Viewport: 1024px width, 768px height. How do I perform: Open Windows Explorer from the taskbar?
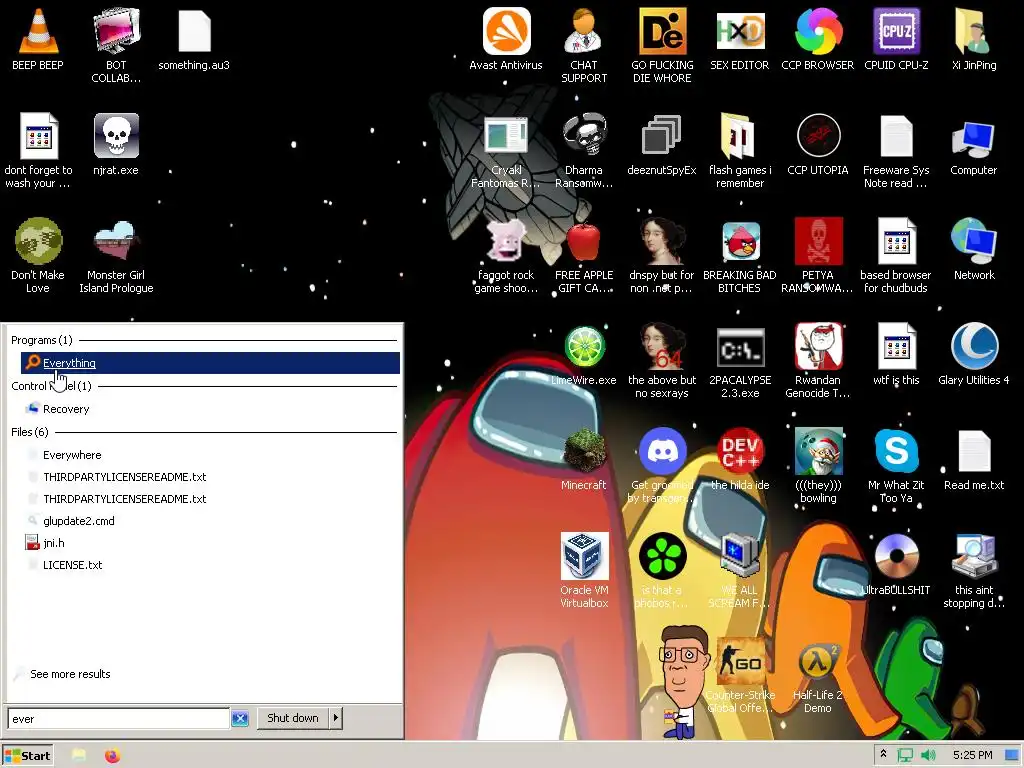[x=78, y=756]
